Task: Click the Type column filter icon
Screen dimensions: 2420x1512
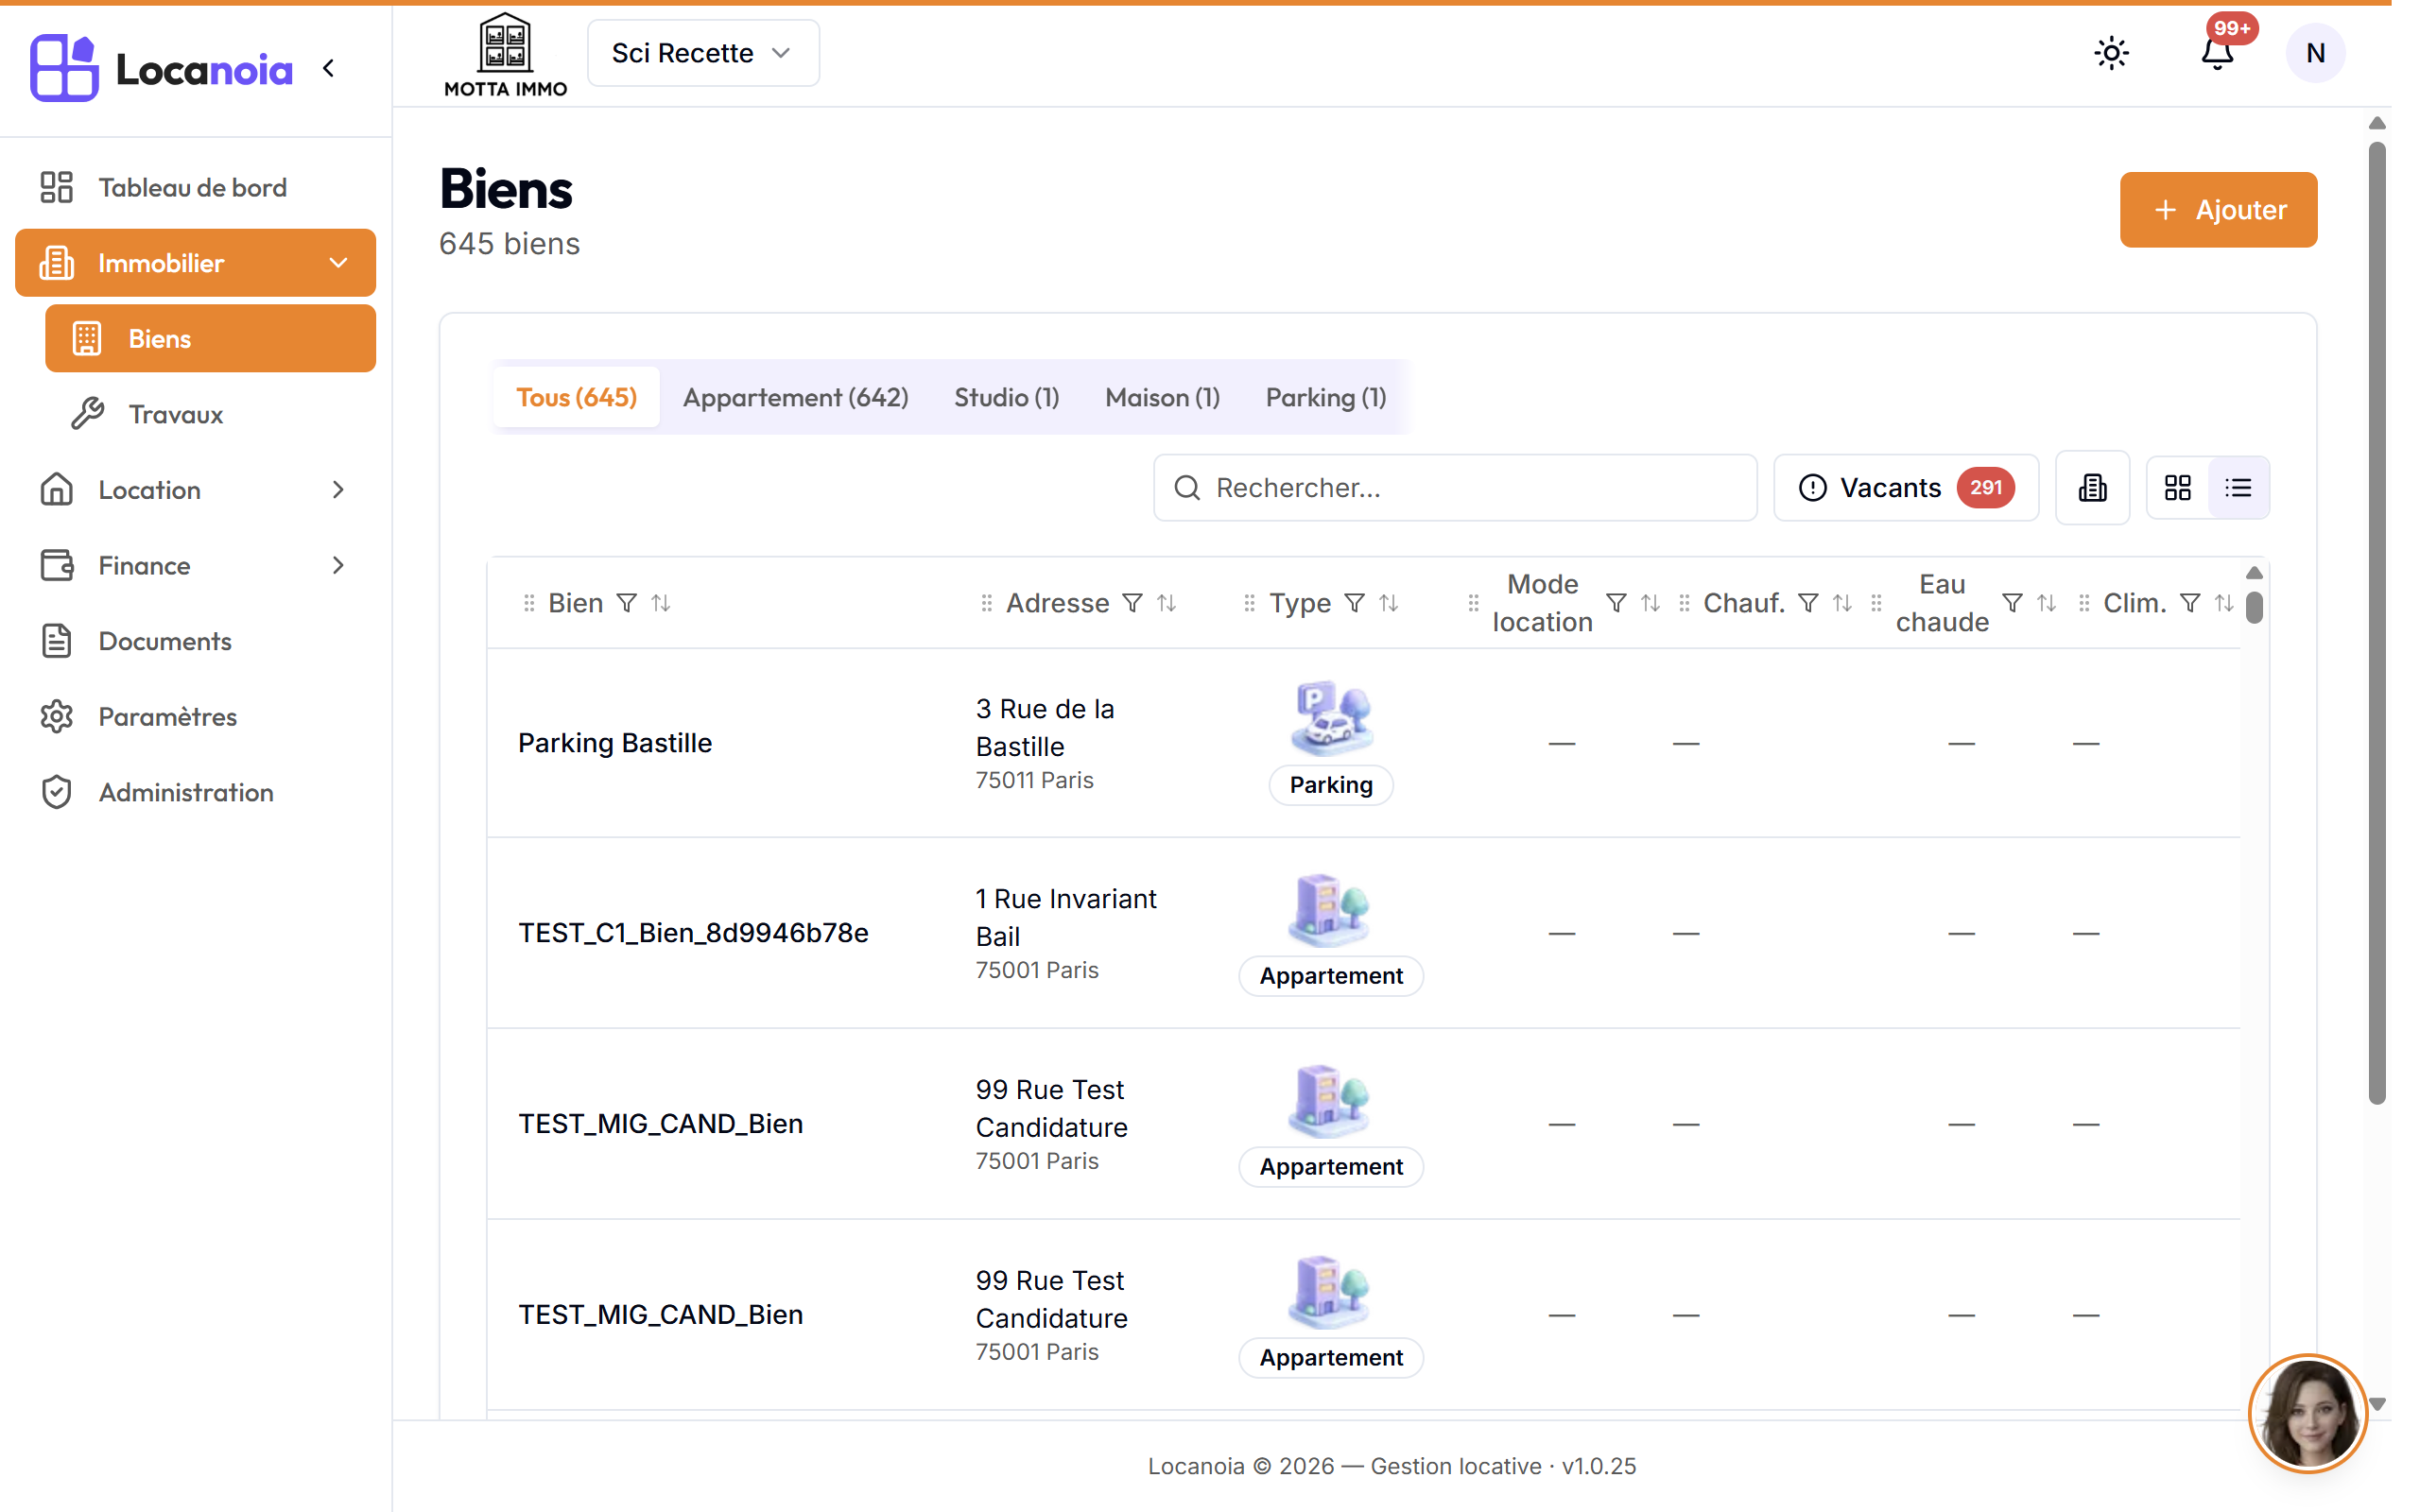Action: click(x=1354, y=603)
